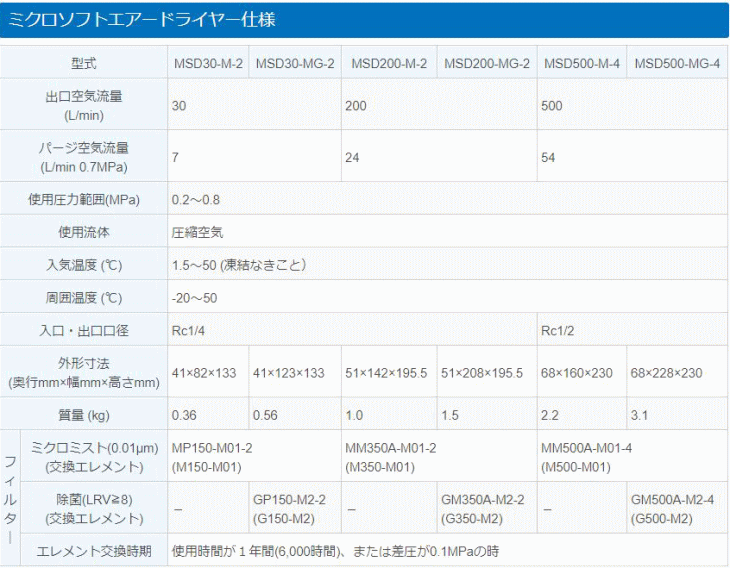This screenshot has height=568, width=730.
Task: Click the vertical フィルター category label
Action: (10, 488)
